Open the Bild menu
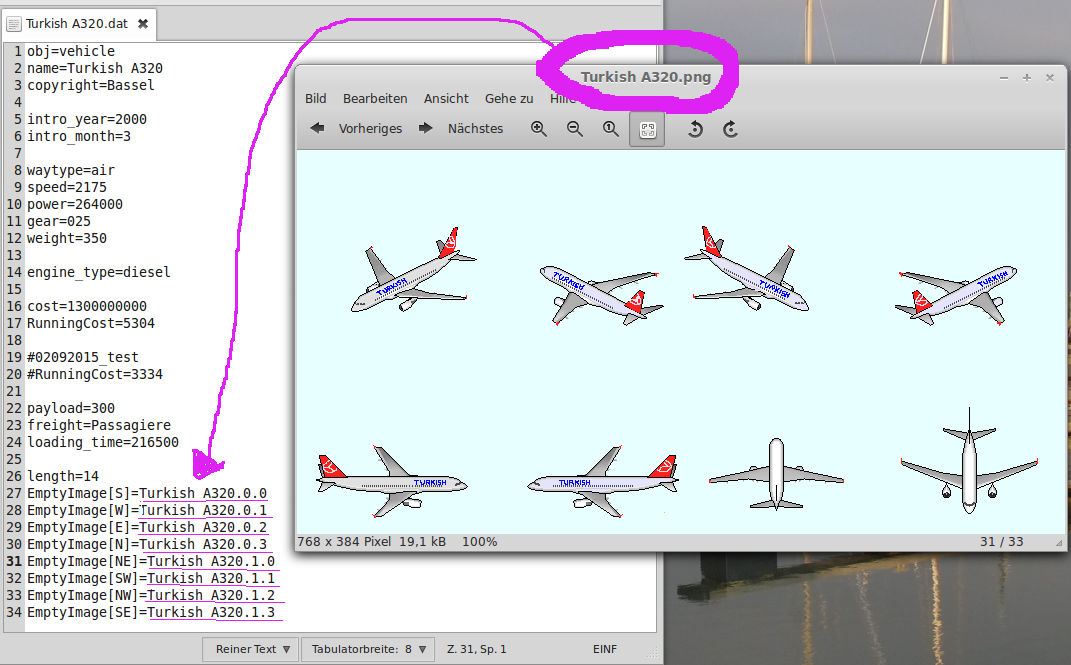This screenshot has height=665, width=1071. coord(316,98)
